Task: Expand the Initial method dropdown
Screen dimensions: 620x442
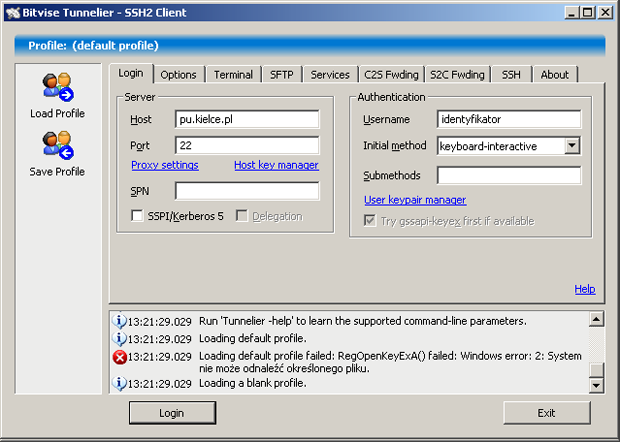Action: [572, 146]
